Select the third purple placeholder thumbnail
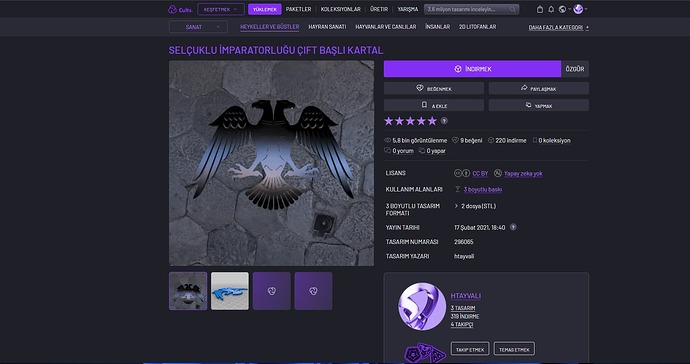The width and height of the screenshot is (690, 364). point(272,291)
